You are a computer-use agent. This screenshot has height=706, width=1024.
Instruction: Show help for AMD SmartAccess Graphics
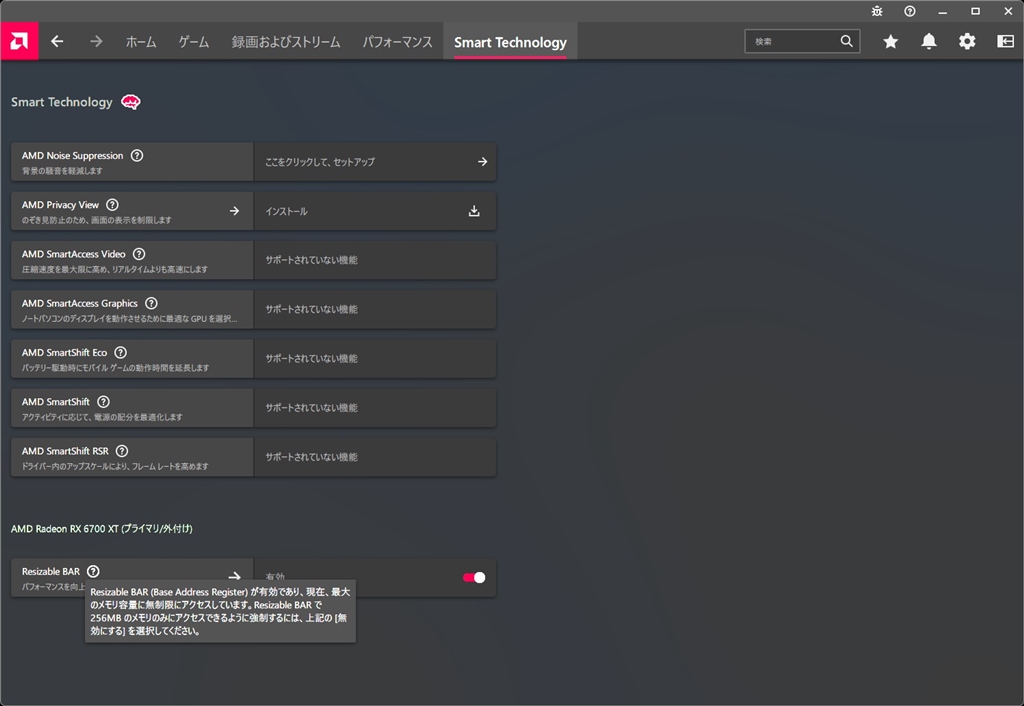152,303
